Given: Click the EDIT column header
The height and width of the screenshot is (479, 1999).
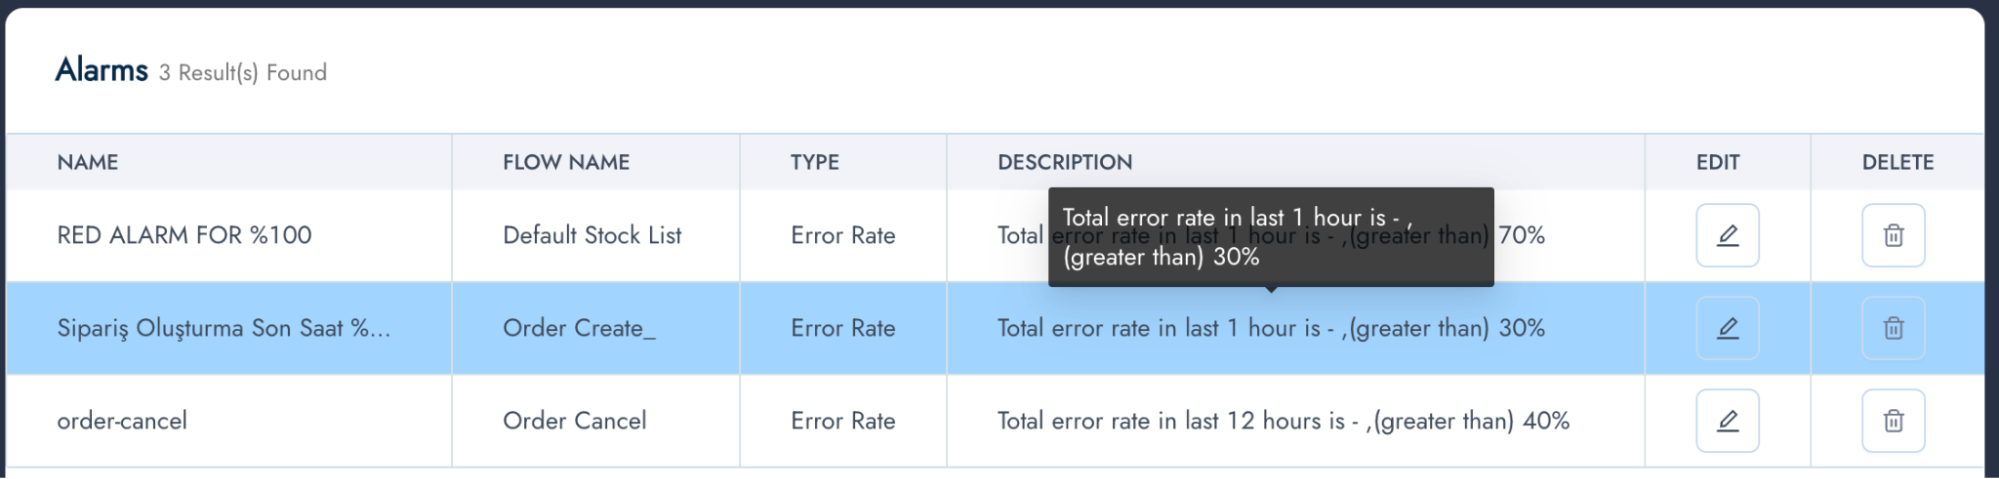Looking at the screenshot, I should [1718, 162].
